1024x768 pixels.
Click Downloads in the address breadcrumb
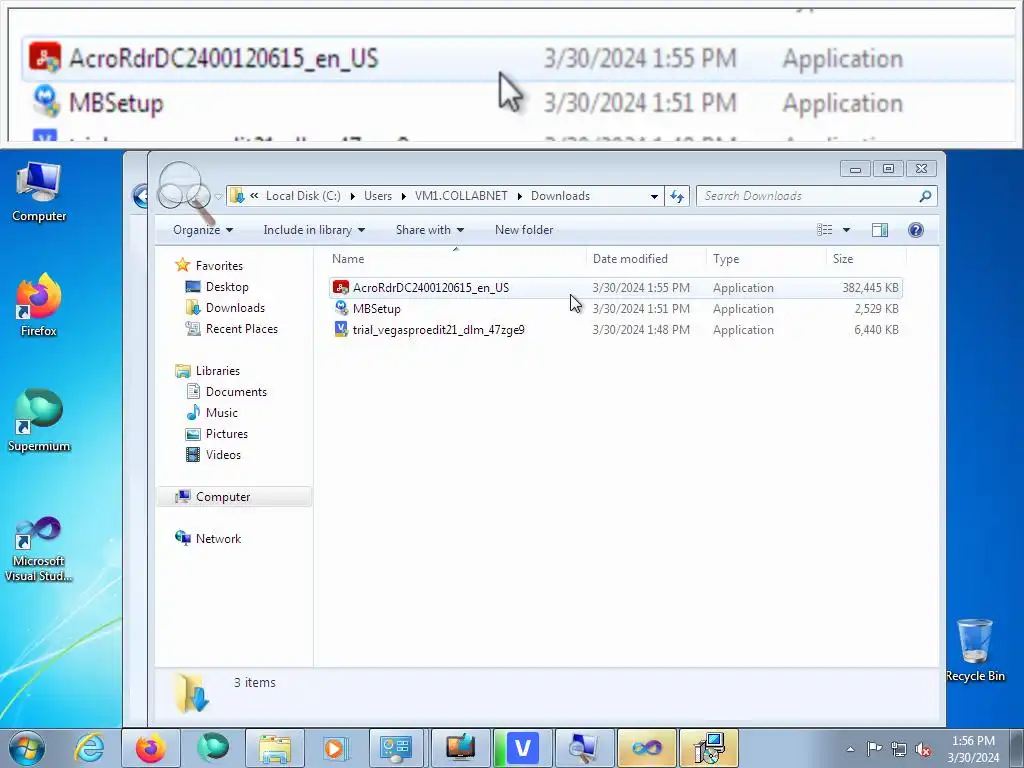pos(560,196)
